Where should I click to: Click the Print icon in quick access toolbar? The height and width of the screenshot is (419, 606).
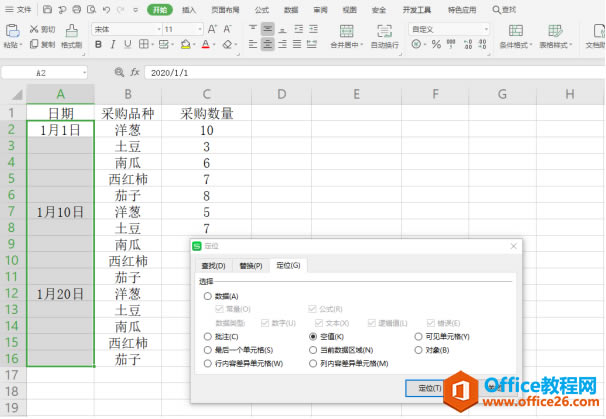pyautogui.click(x=77, y=9)
